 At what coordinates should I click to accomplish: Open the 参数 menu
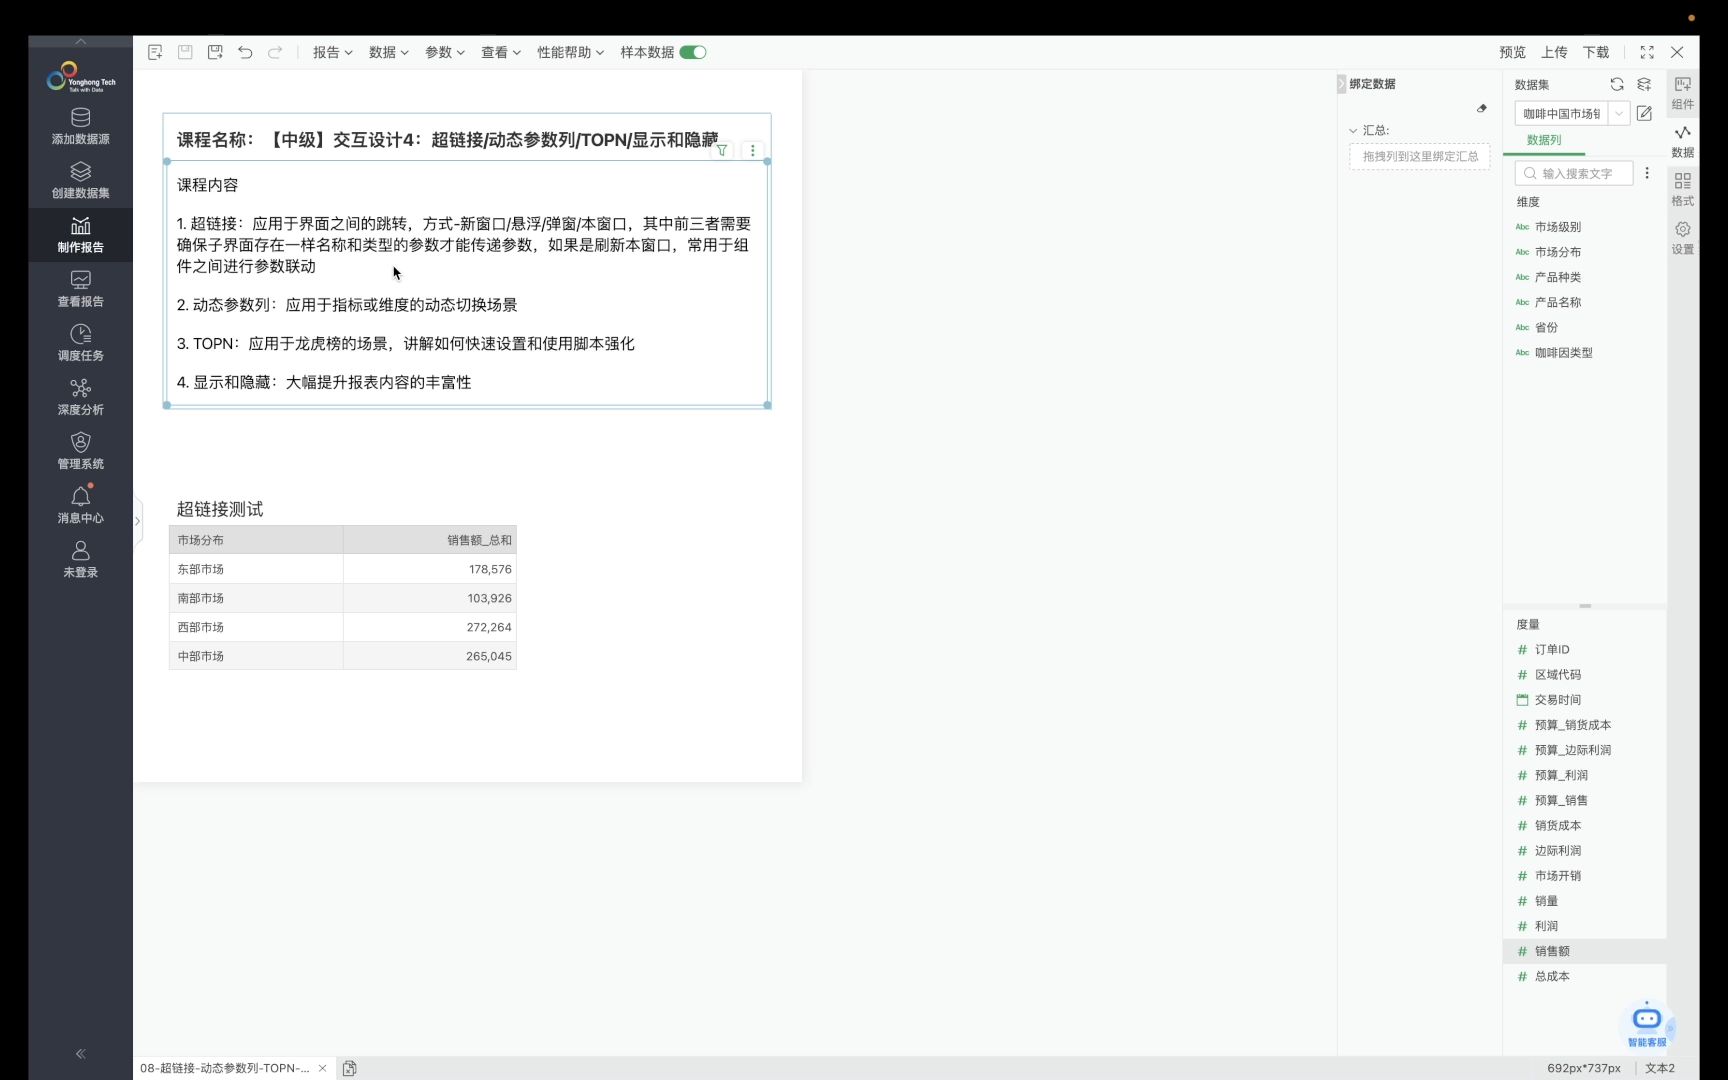[x=444, y=52]
